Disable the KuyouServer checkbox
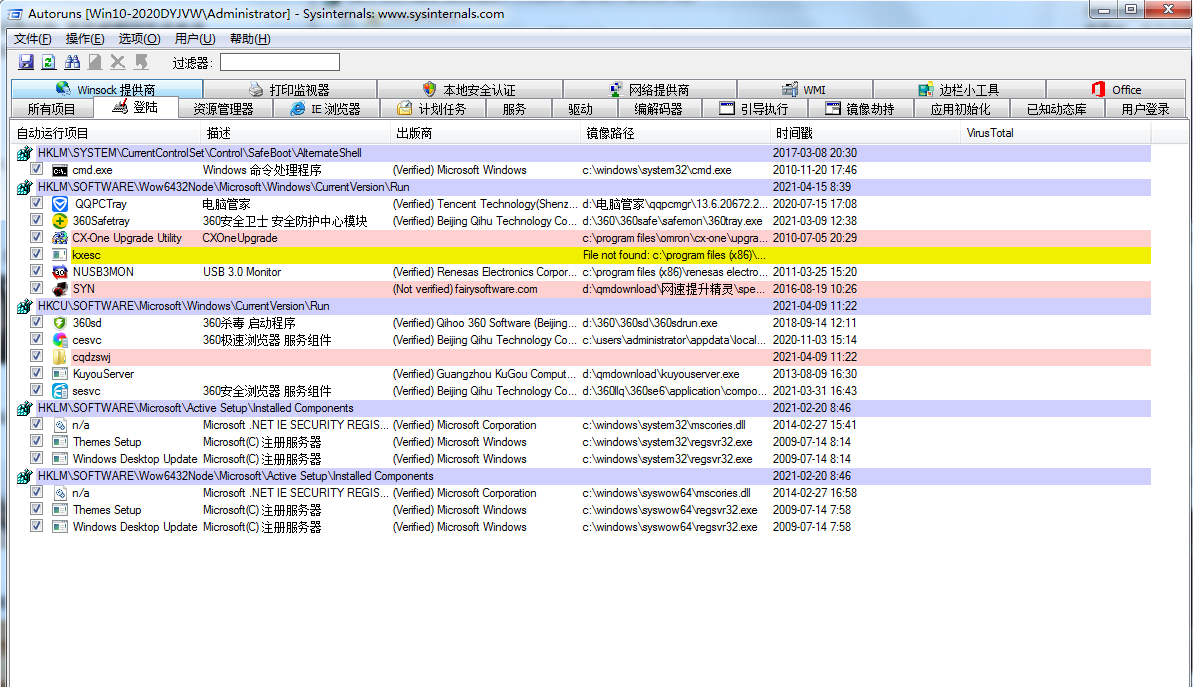1193x687 pixels. (x=37, y=373)
